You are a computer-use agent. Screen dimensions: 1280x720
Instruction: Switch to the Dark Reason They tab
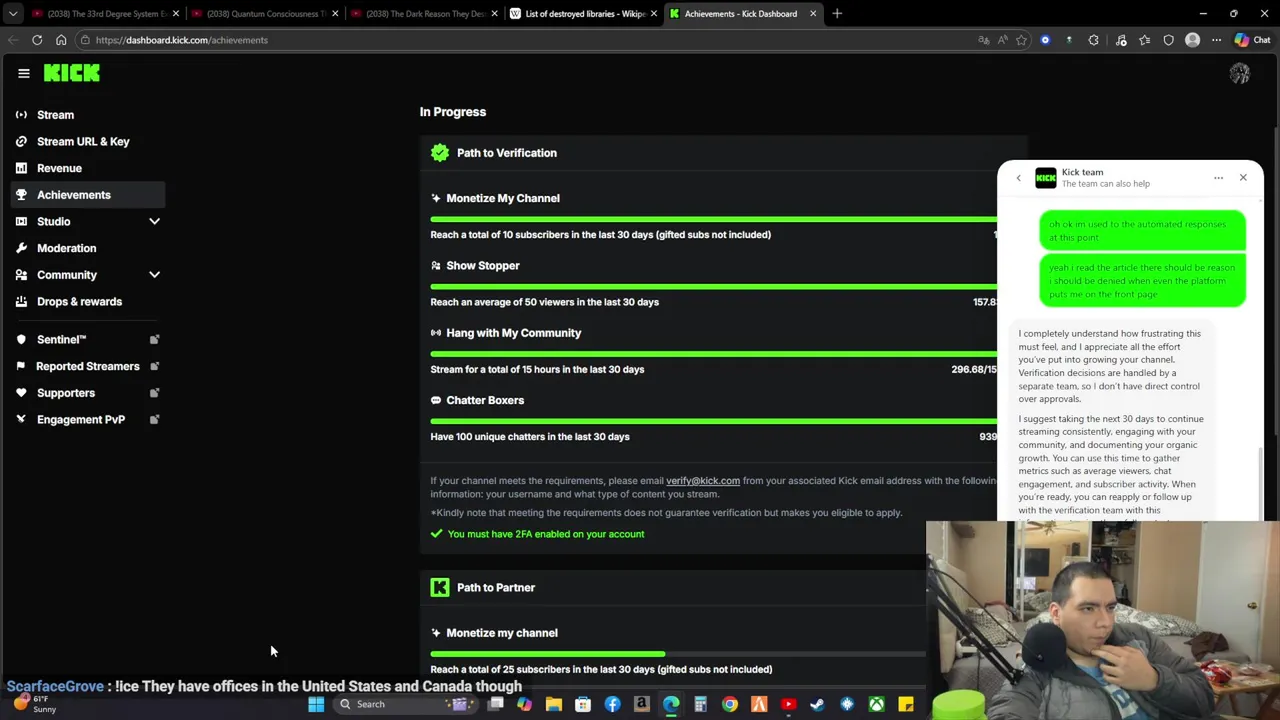(x=424, y=14)
